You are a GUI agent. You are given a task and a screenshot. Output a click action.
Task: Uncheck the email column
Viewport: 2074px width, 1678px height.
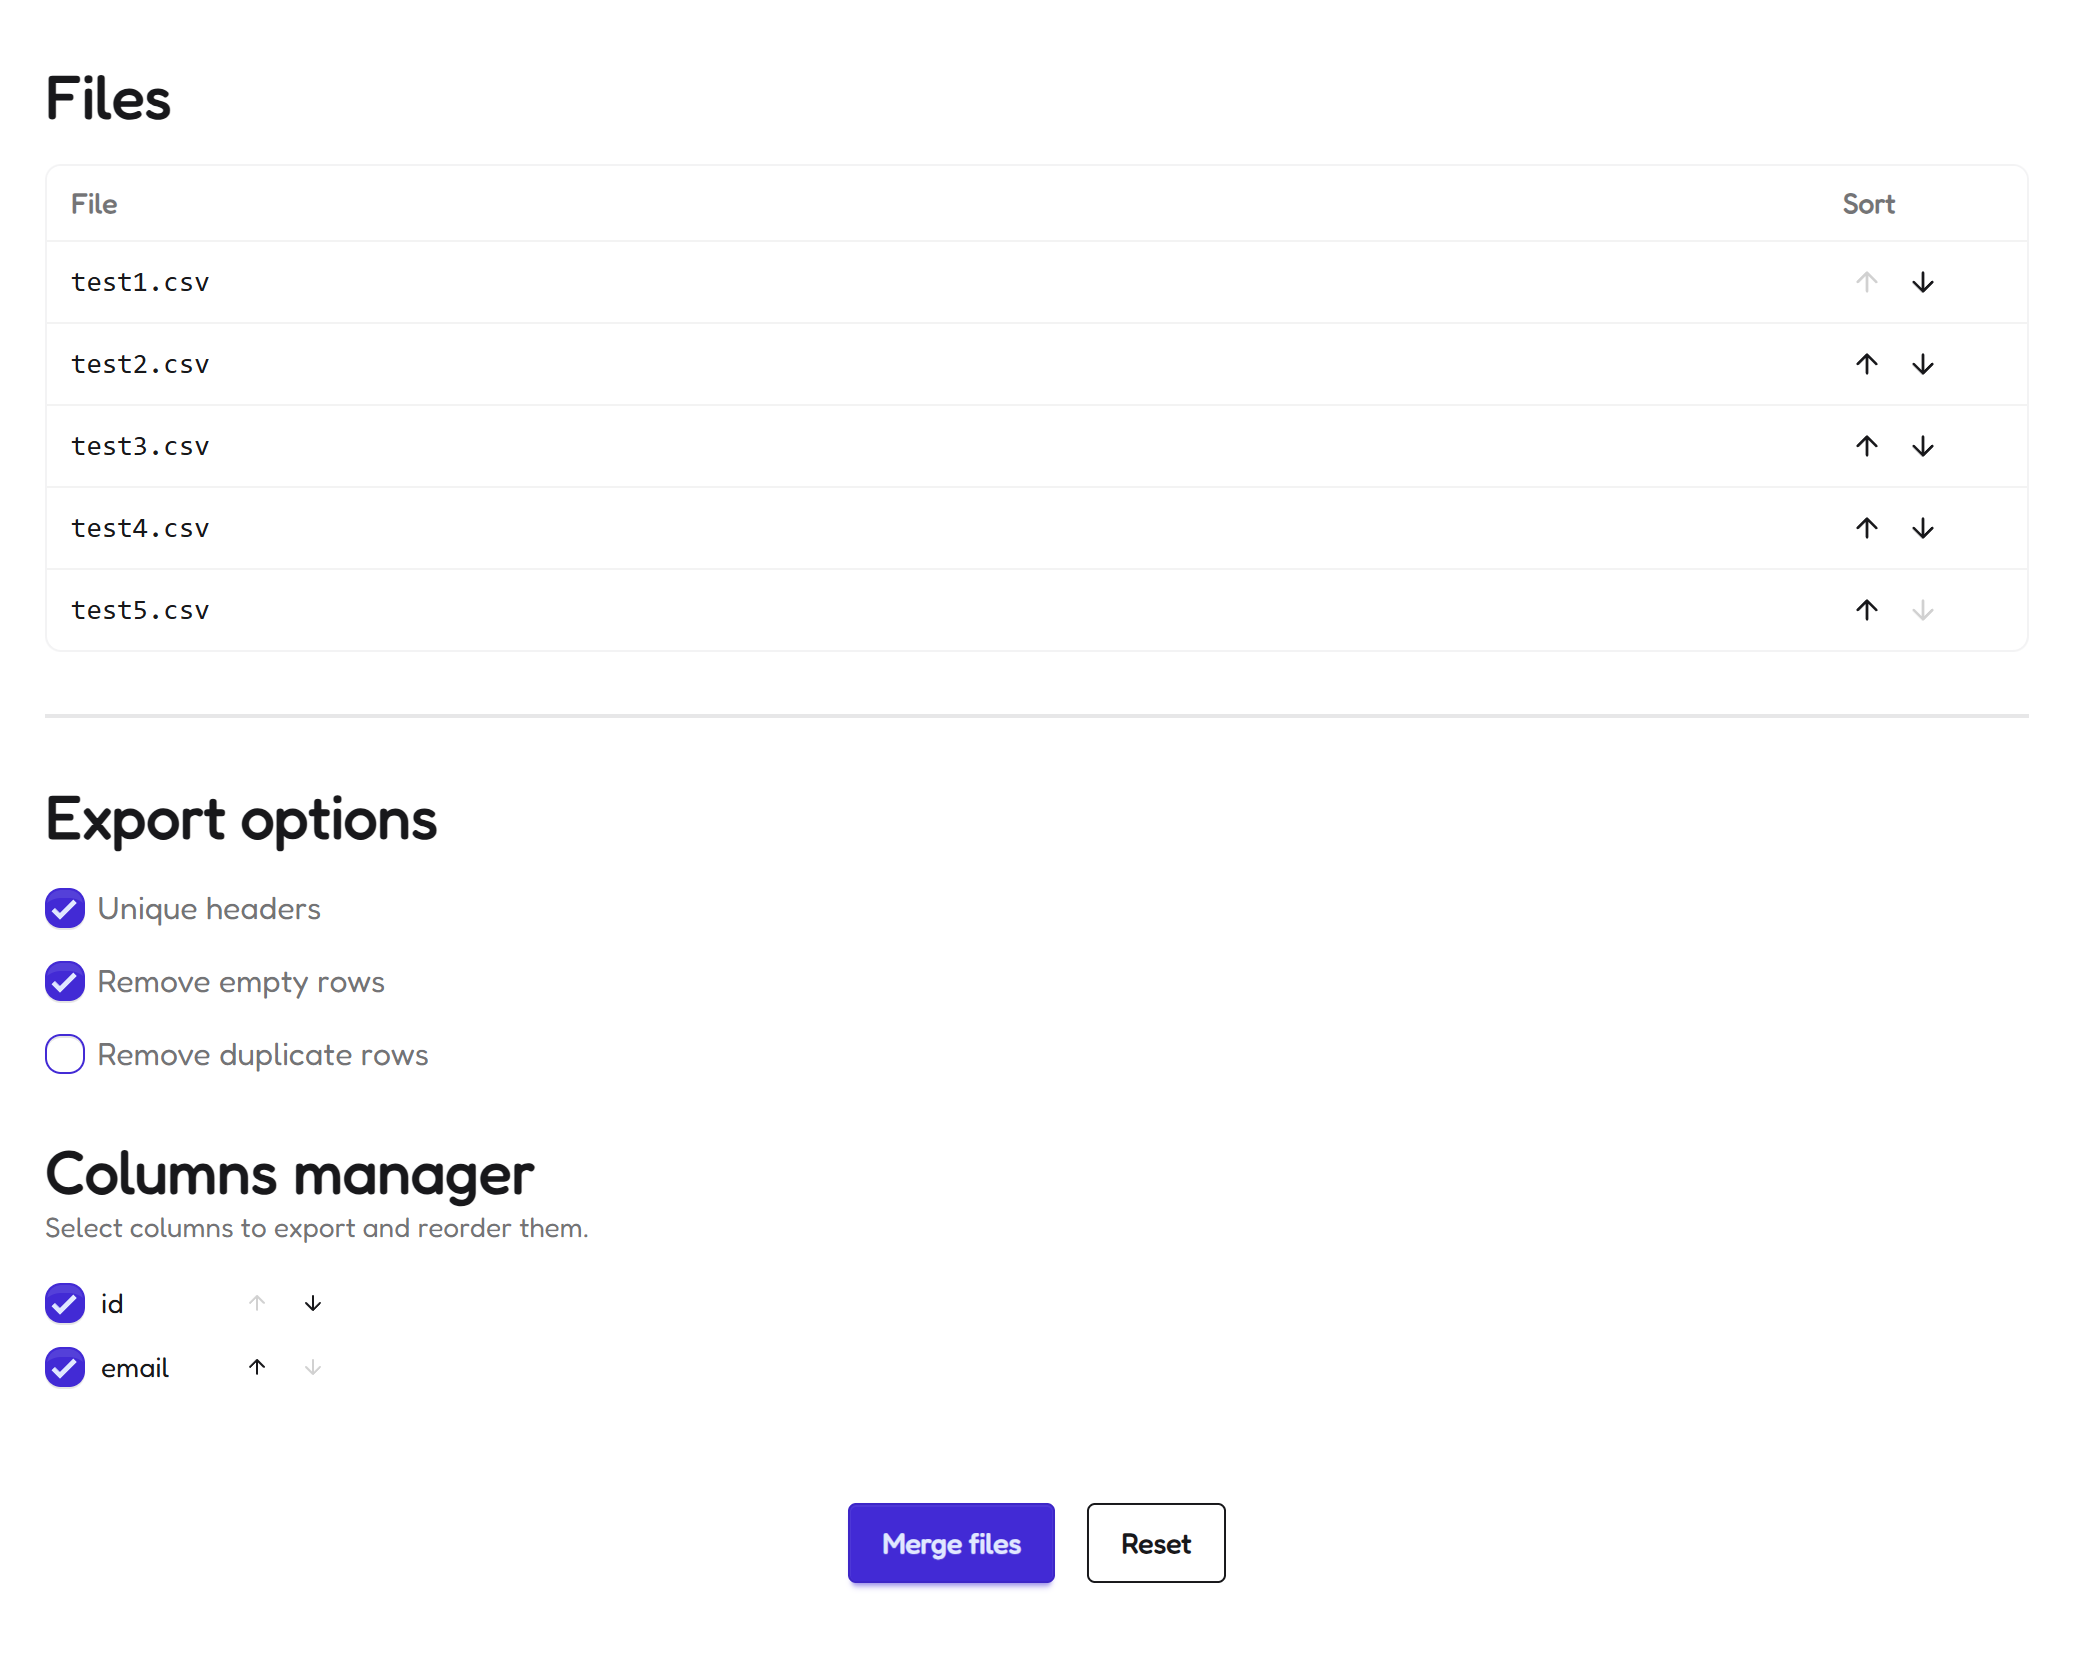(x=64, y=1367)
